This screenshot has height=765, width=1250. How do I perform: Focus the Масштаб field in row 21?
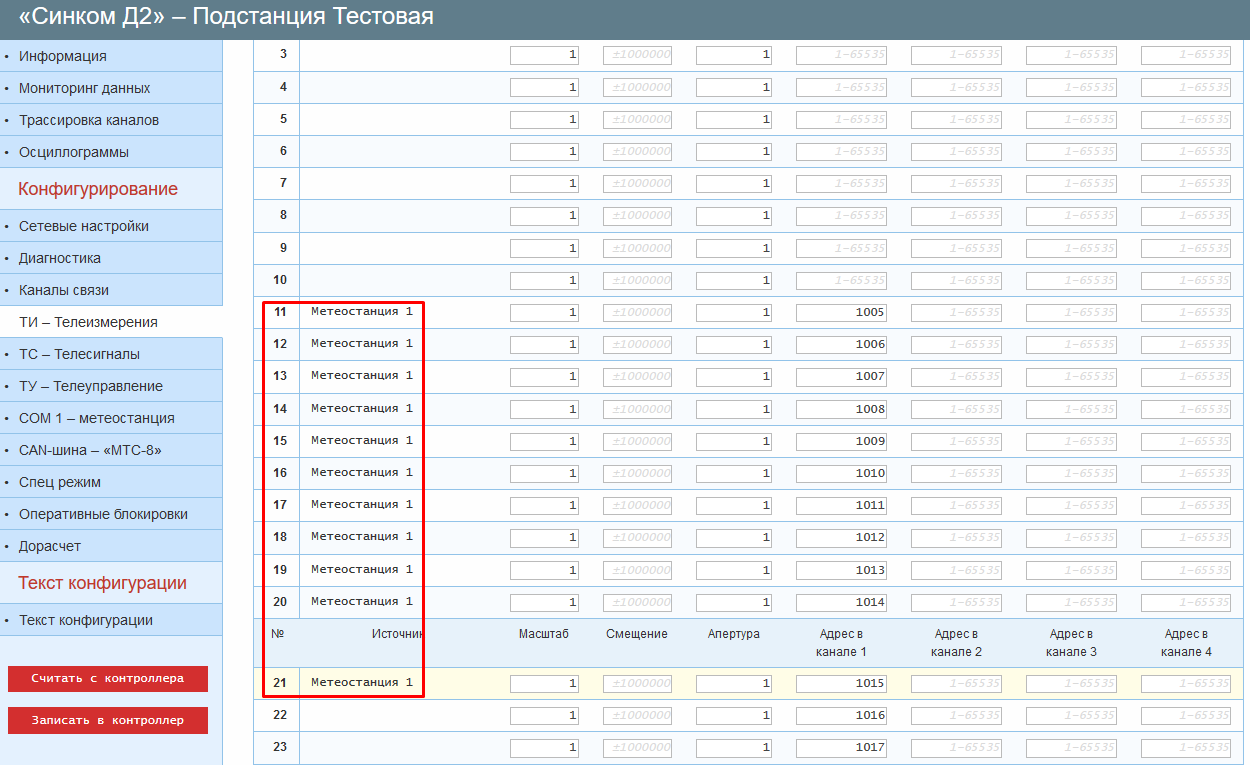tap(544, 684)
